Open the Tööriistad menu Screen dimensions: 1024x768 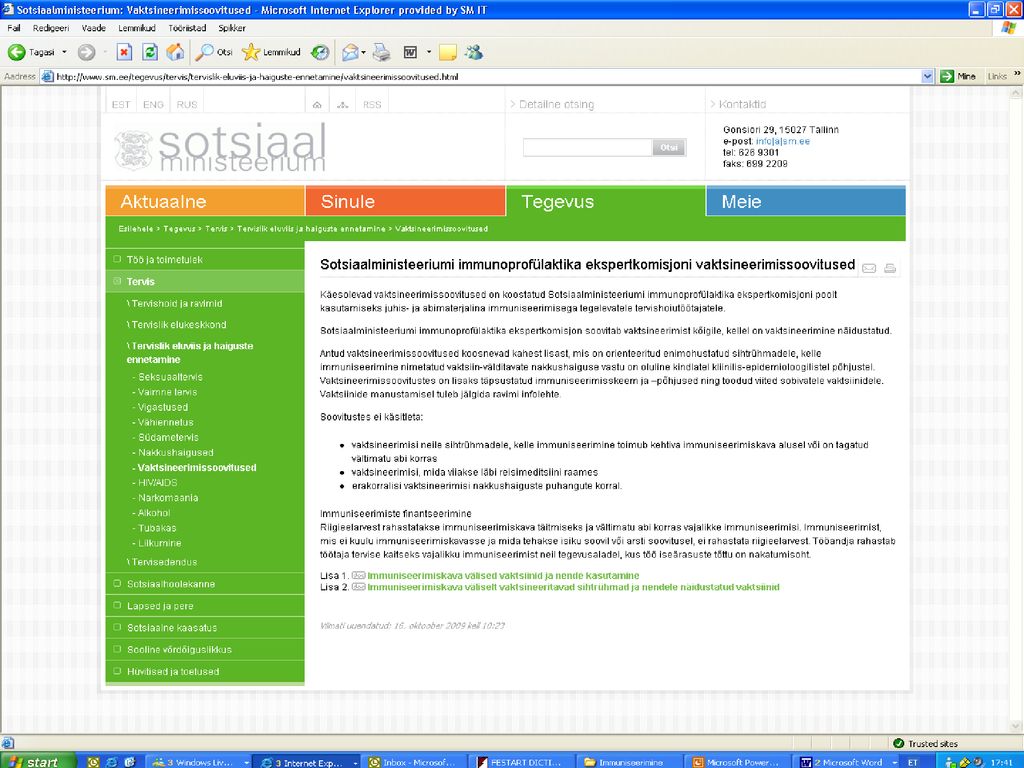point(187,28)
